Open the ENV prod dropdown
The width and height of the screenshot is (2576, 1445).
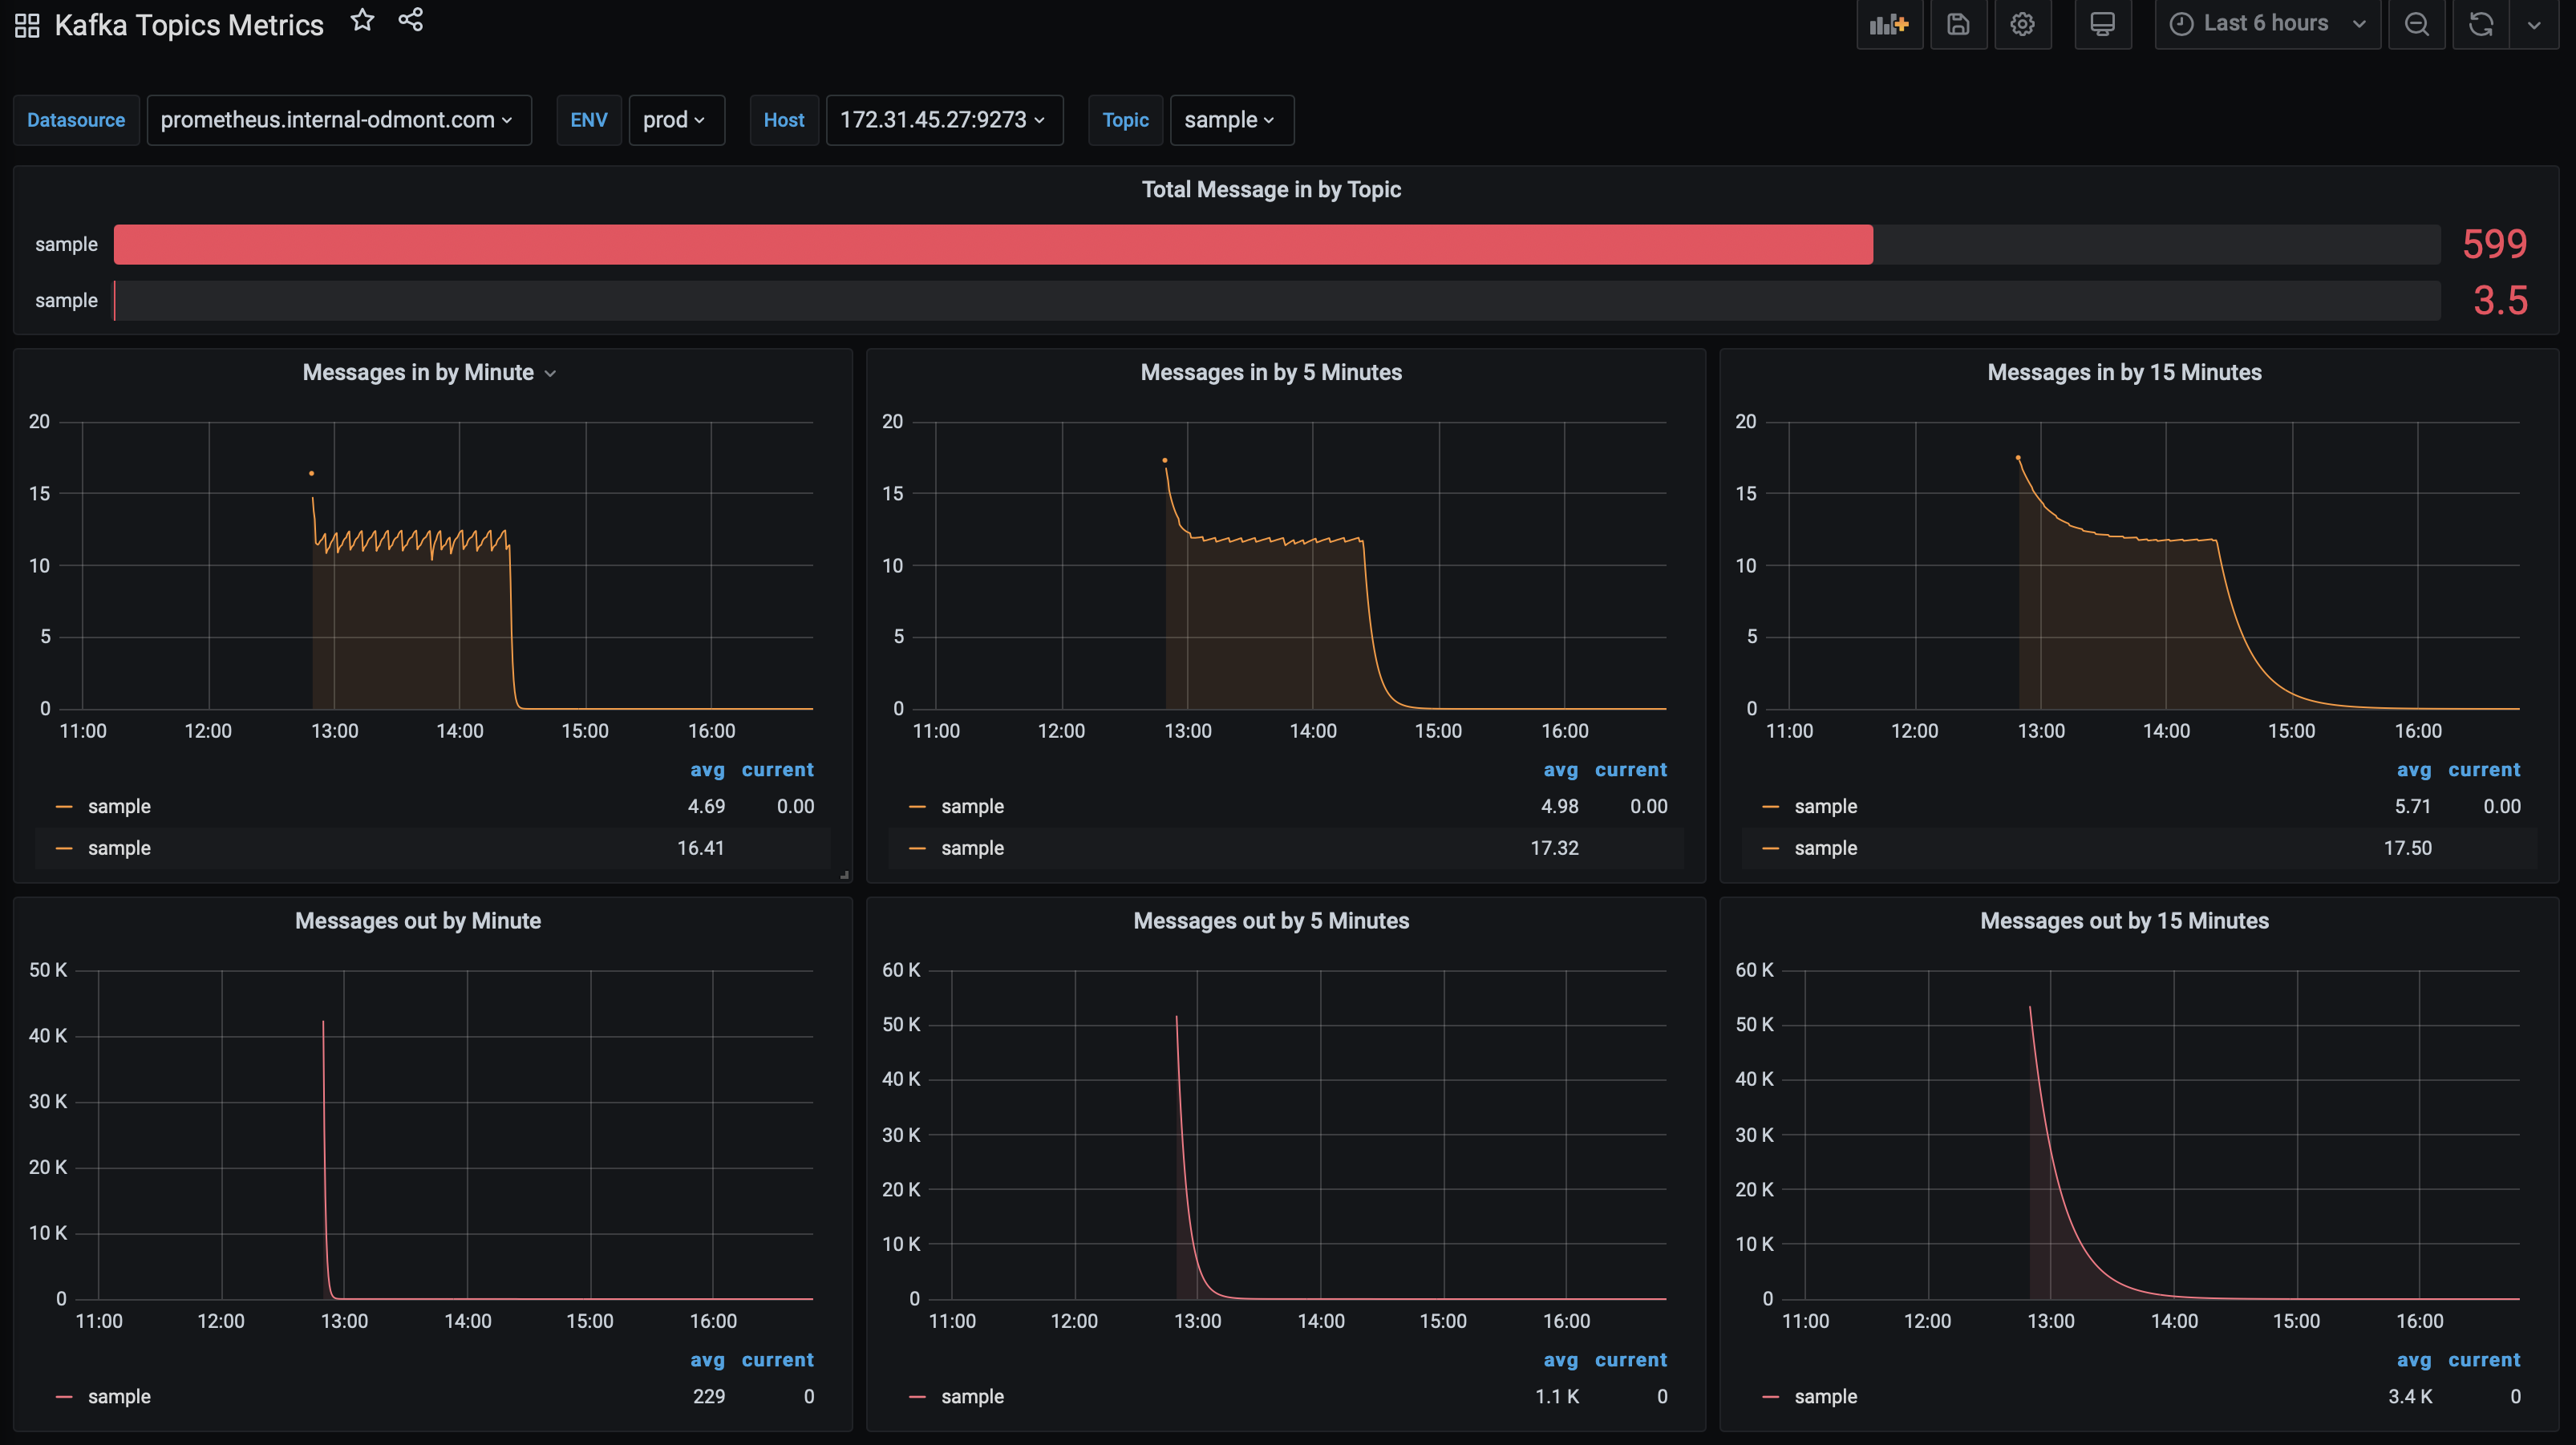(675, 120)
